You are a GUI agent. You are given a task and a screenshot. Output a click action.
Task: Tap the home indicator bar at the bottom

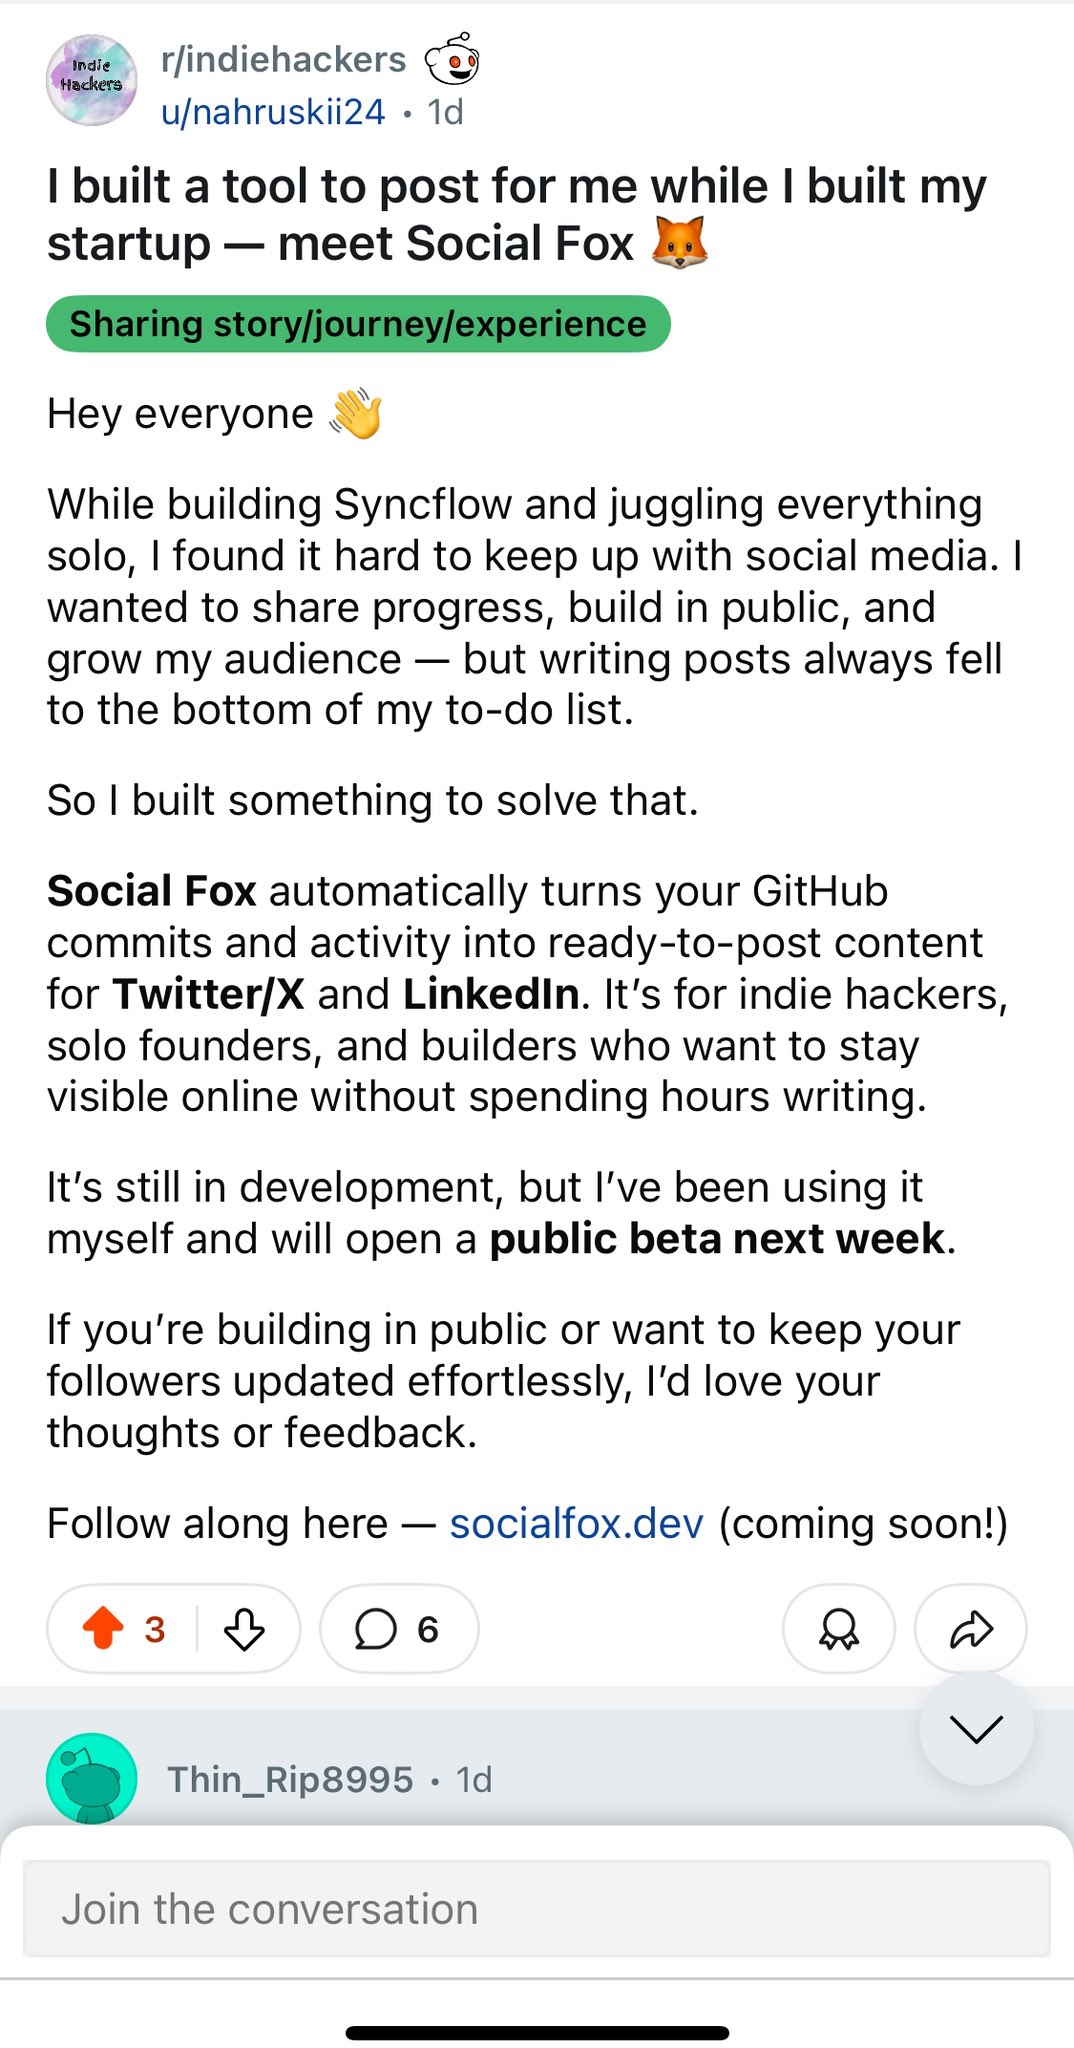click(x=537, y=2032)
